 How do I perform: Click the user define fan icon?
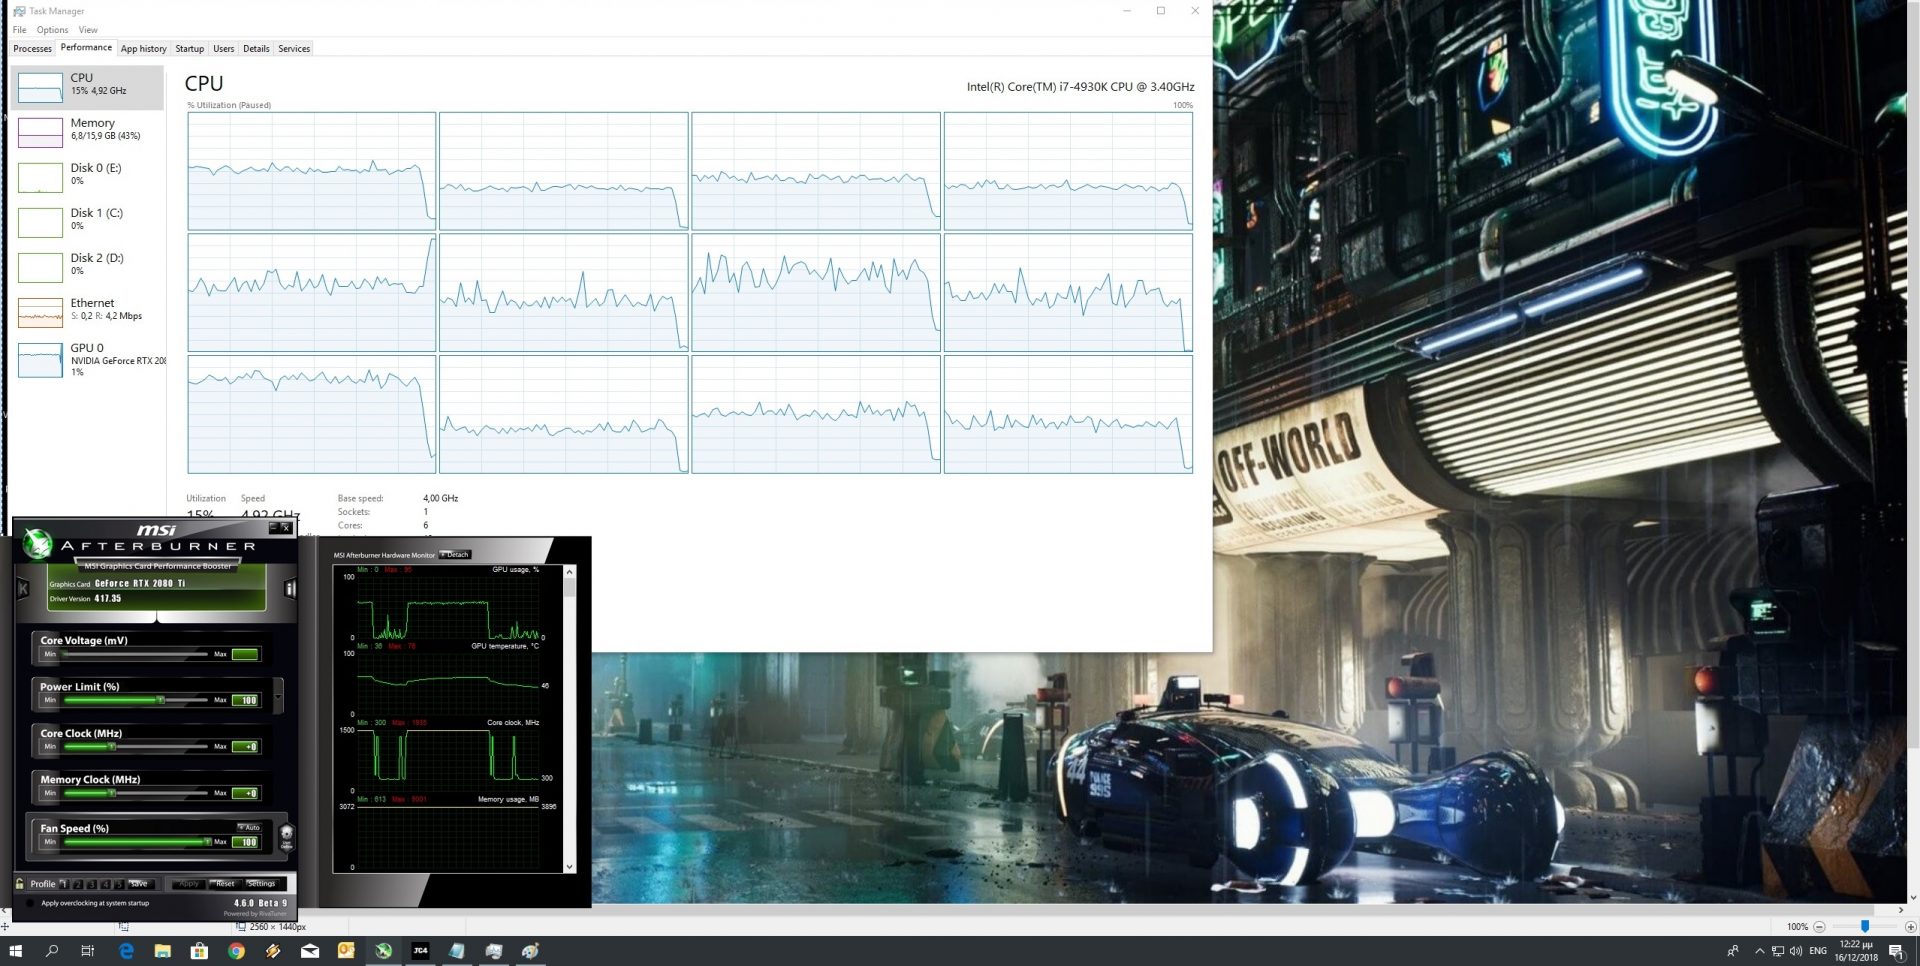pyautogui.click(x=287, y=835)
